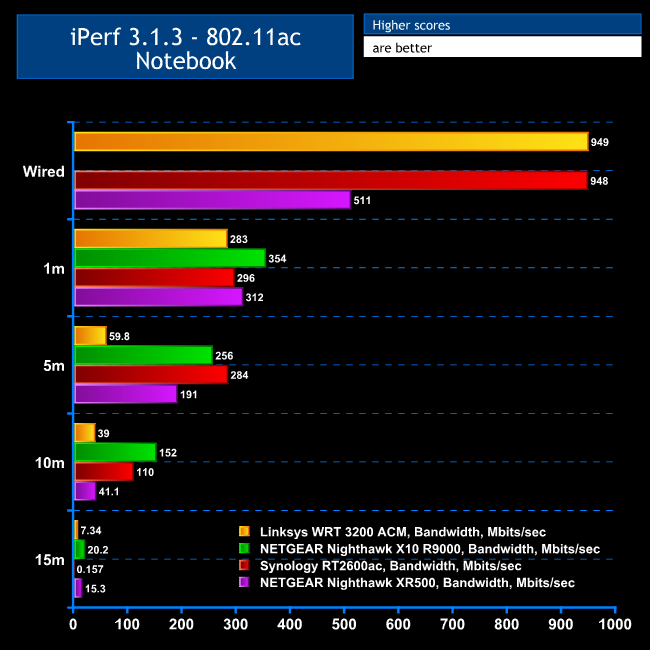
Task: Click the green 15m bar valued 20.2
Action: pos(80,549)
